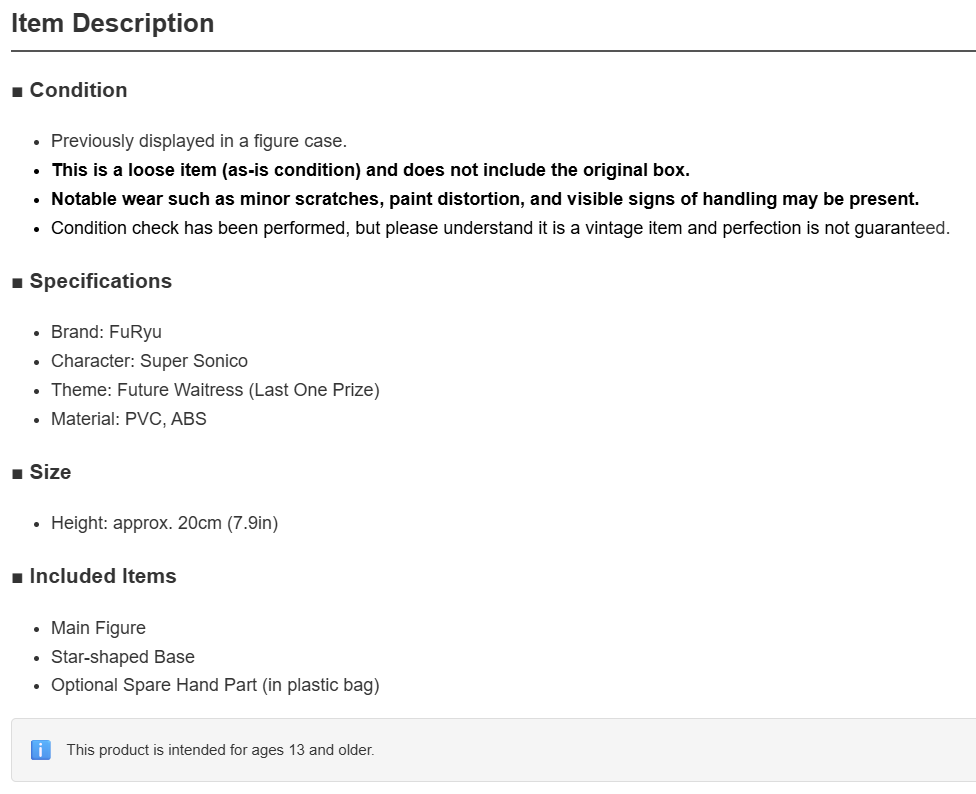The height and width of the screenshot is (794, 976).
Task: Click the Character: Super Sonico line
Action: (x=149, y=361)
